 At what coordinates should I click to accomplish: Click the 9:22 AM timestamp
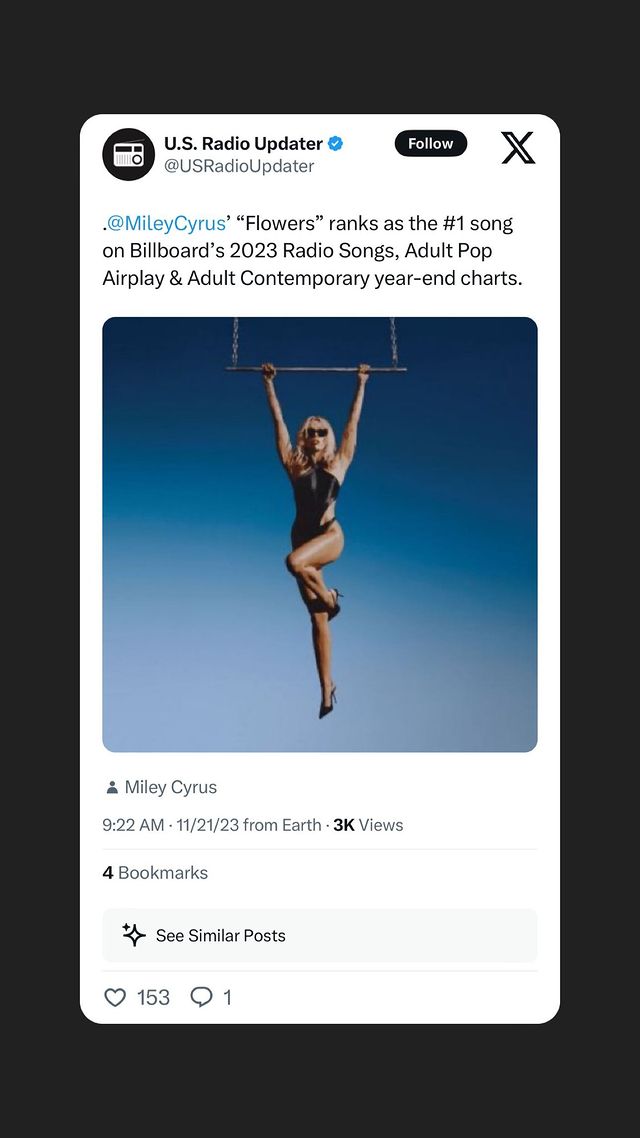[134, 825]
